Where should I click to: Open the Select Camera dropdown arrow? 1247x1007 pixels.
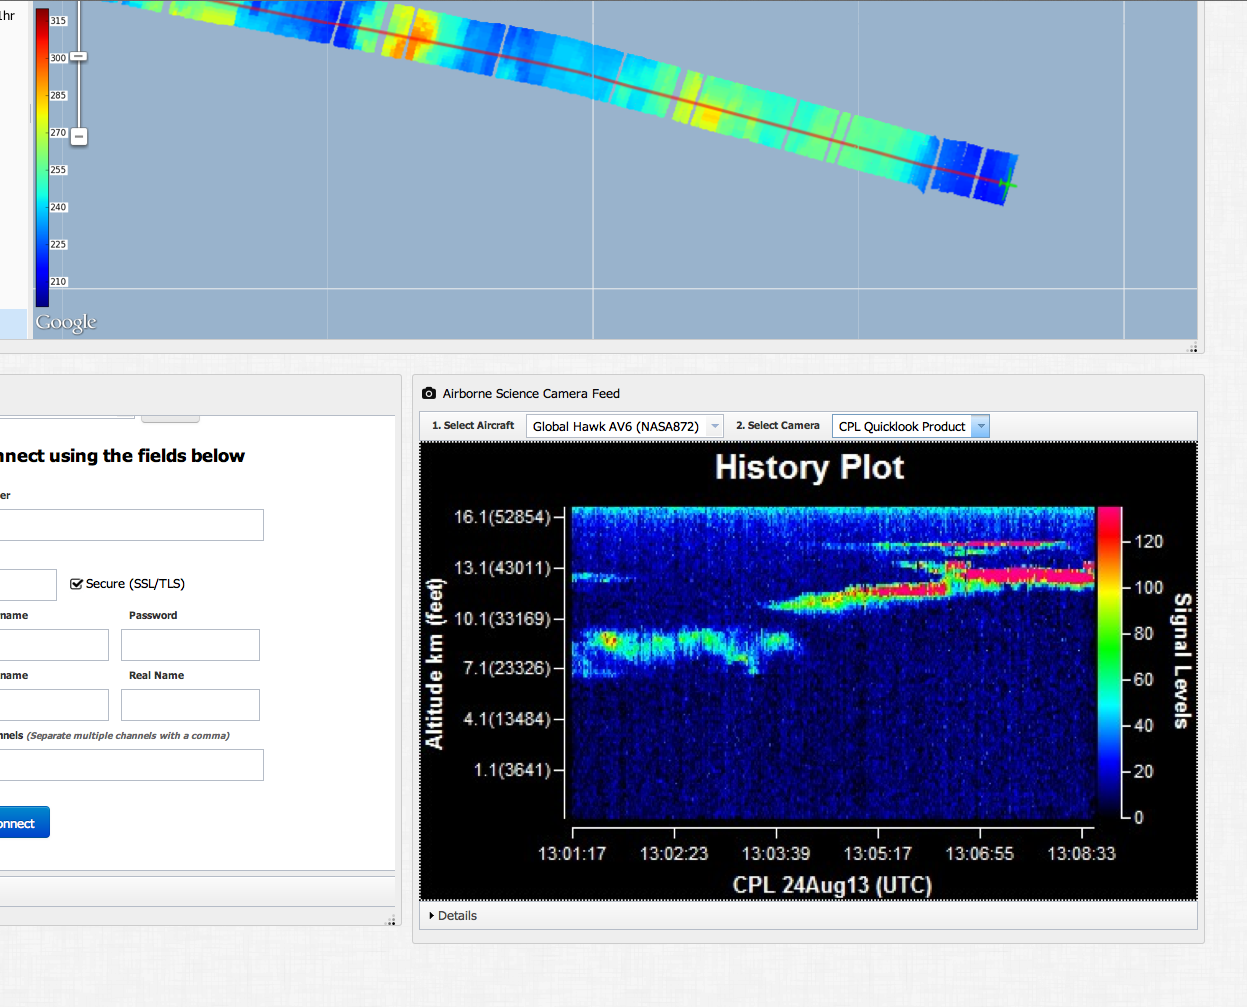981,427
